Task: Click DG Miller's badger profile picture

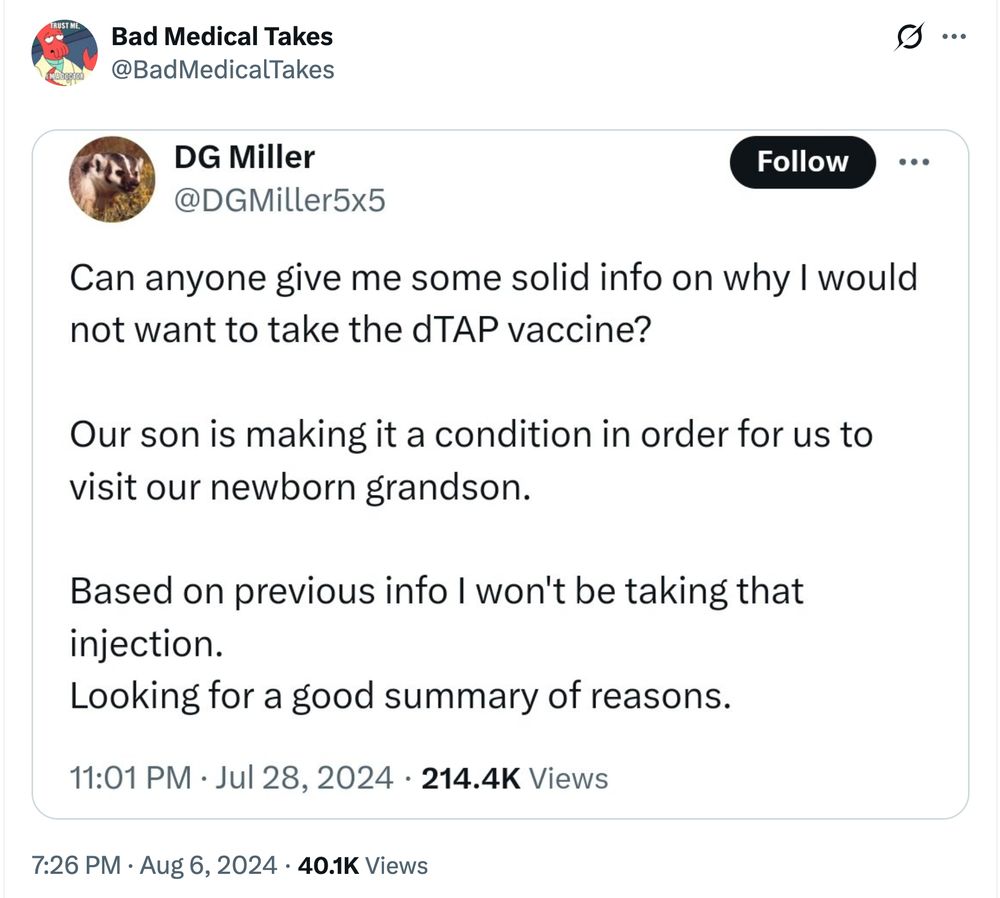Action: (112, 179)
